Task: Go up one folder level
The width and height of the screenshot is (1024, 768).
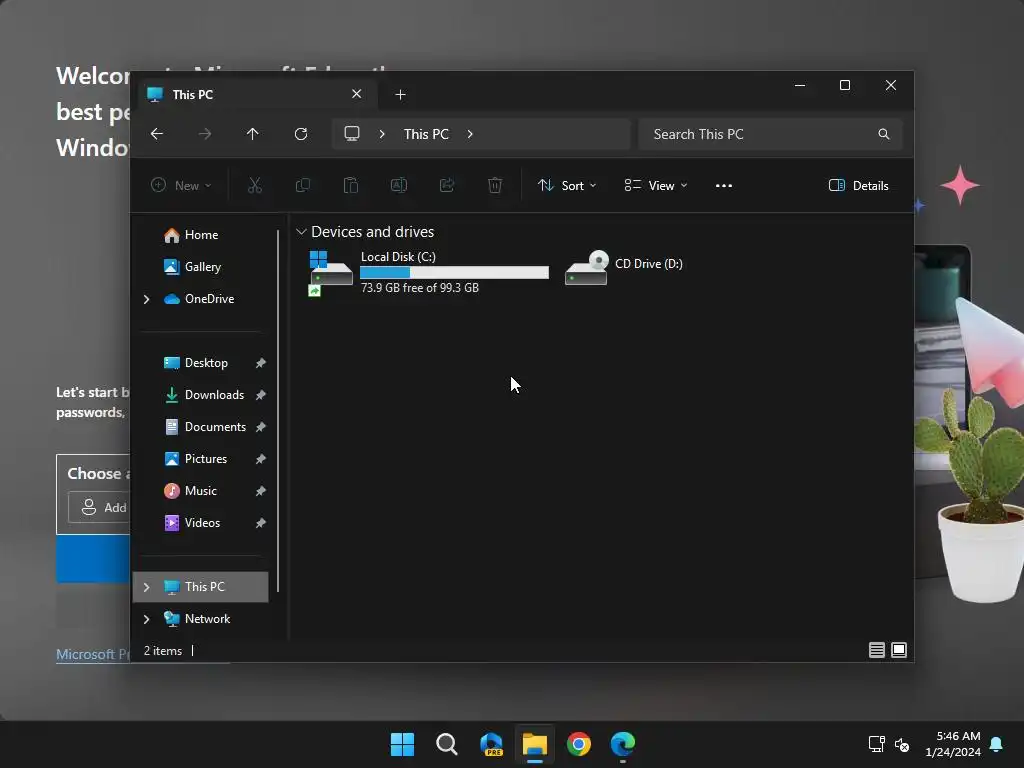Action: click(253, 134)
